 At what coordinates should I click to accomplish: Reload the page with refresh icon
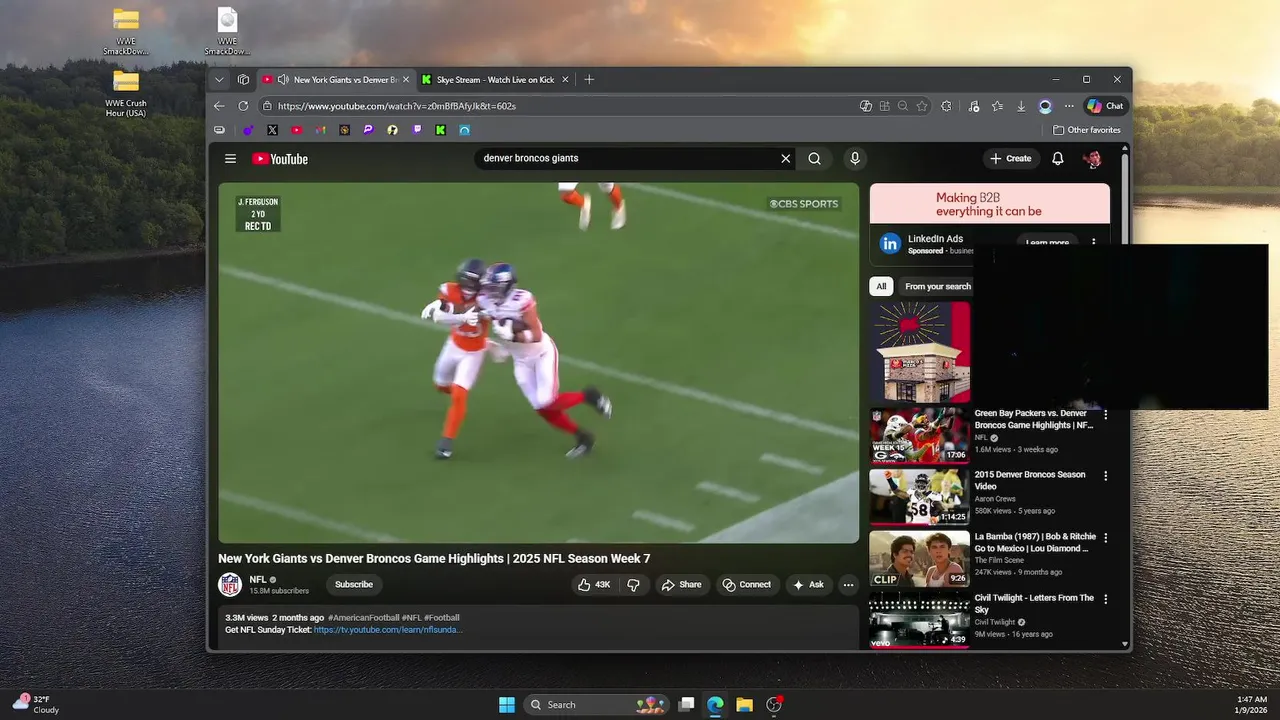pyautogui.click(x=243, y=106)
